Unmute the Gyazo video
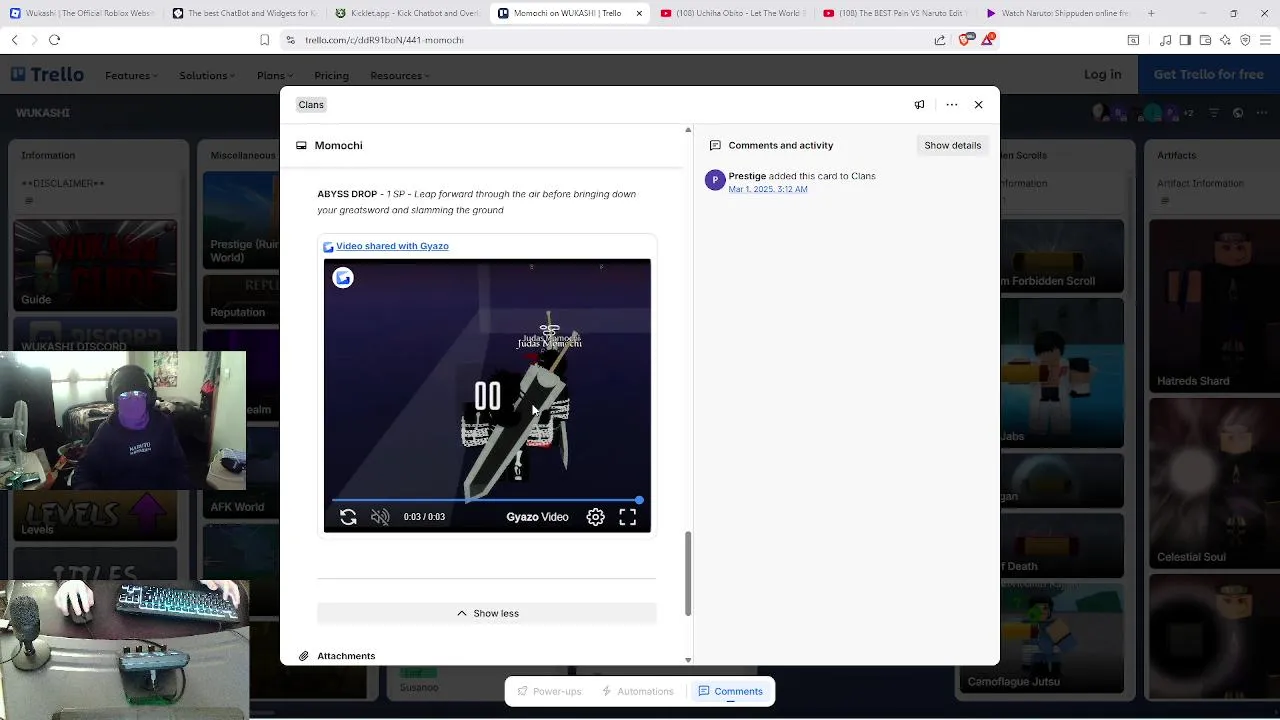 click(x=380, y=517)
